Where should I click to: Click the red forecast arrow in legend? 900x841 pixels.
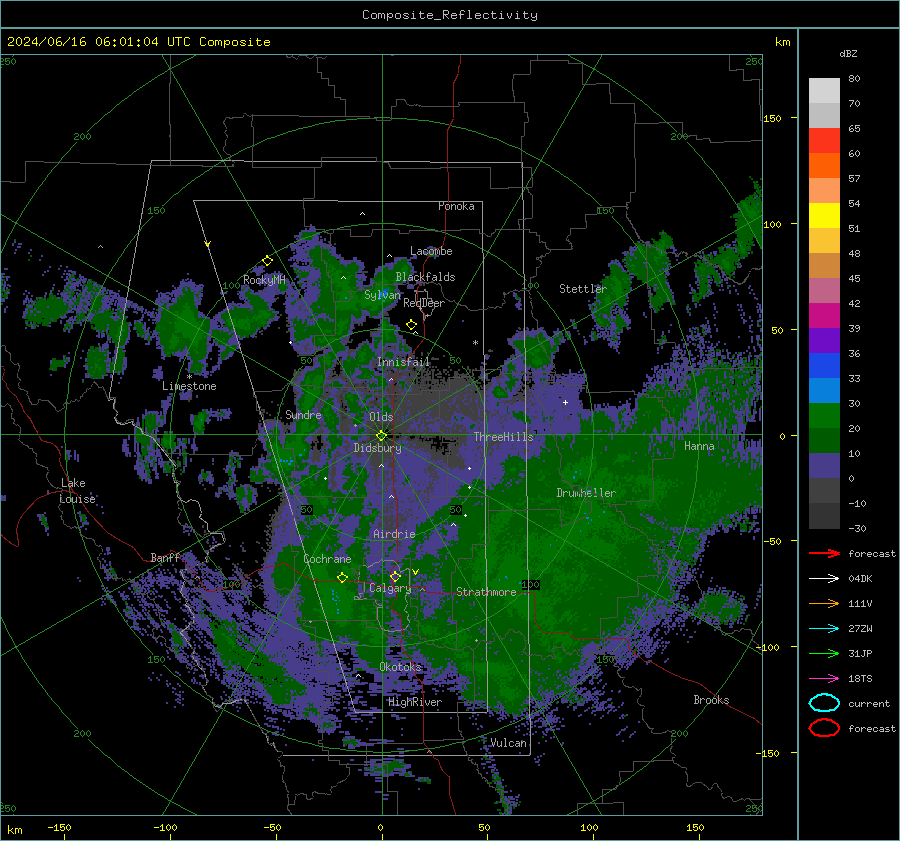(x=824, y=553)
